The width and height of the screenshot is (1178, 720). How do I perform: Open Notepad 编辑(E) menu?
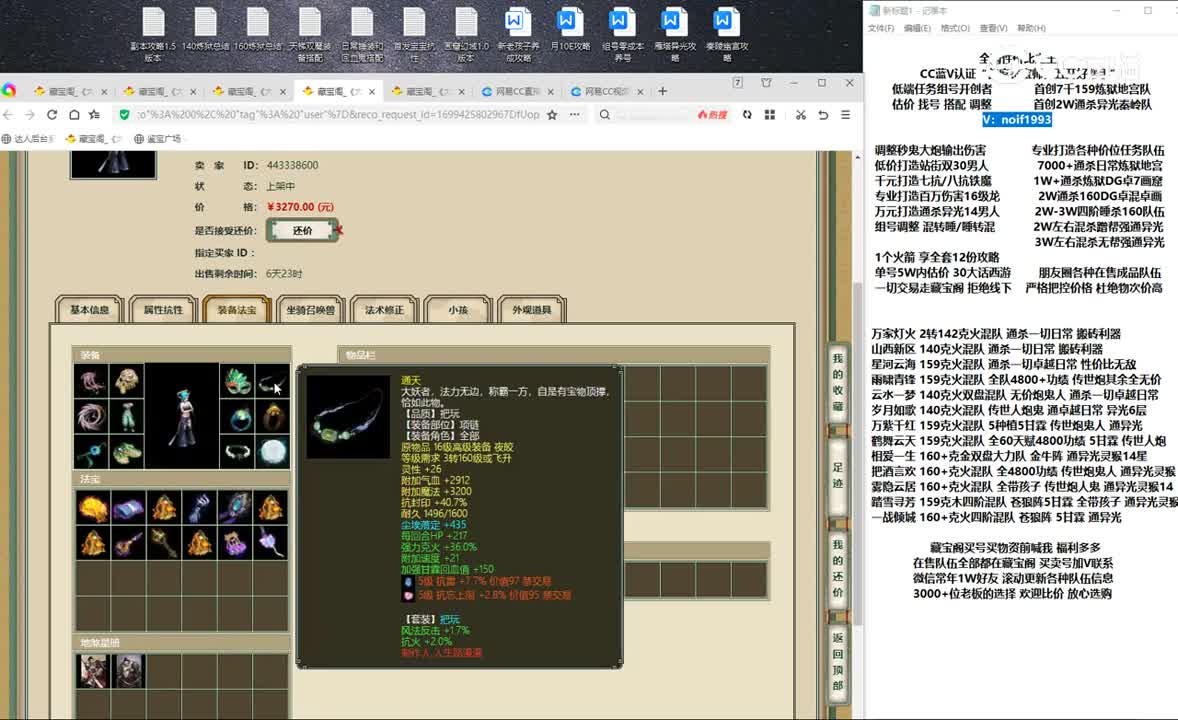pyautogui.click(x=917, y=28)
